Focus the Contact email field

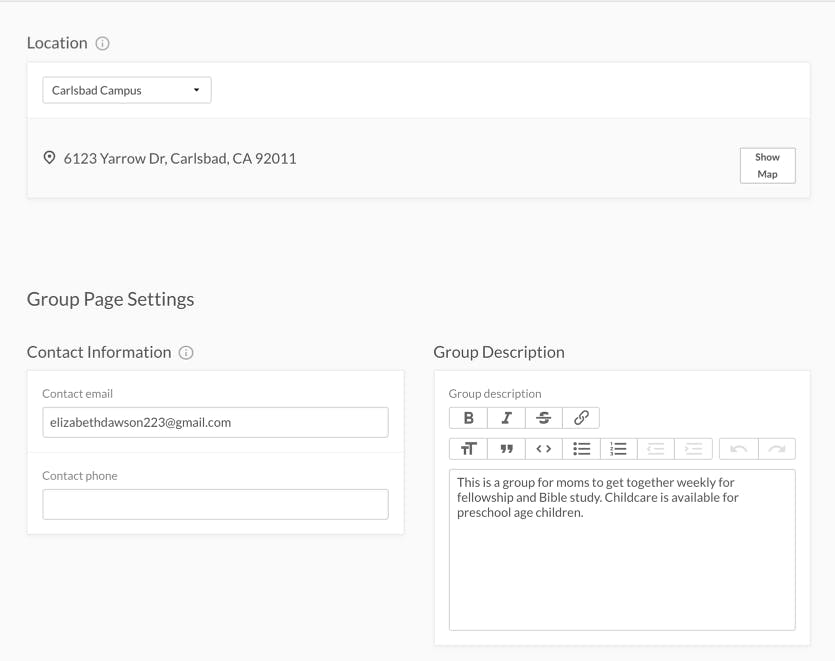tap(215, 422)
